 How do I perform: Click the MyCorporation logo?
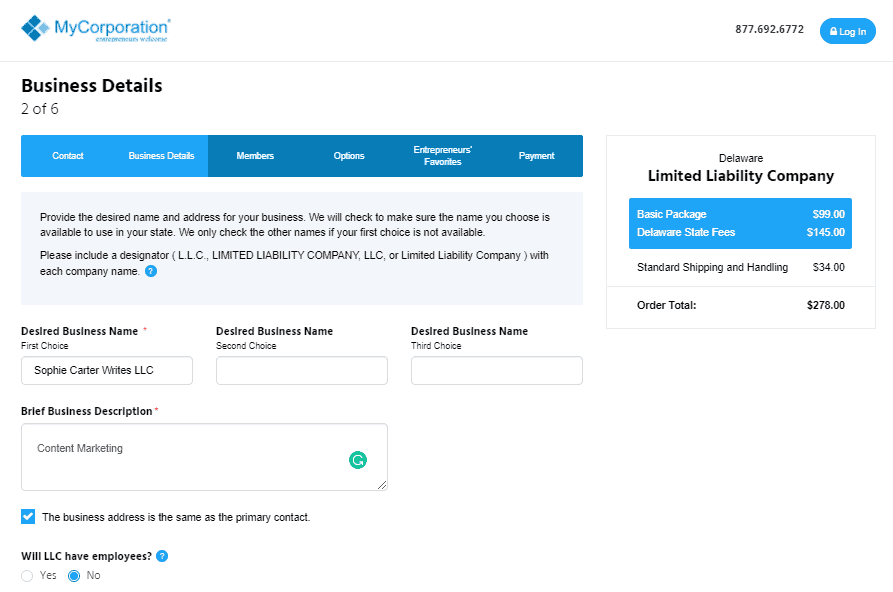click(95, 30)
